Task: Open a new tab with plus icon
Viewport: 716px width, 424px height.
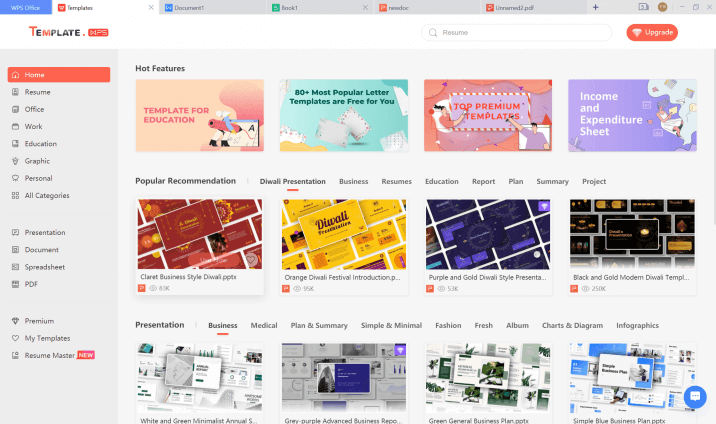Action: tap(596, 7)
